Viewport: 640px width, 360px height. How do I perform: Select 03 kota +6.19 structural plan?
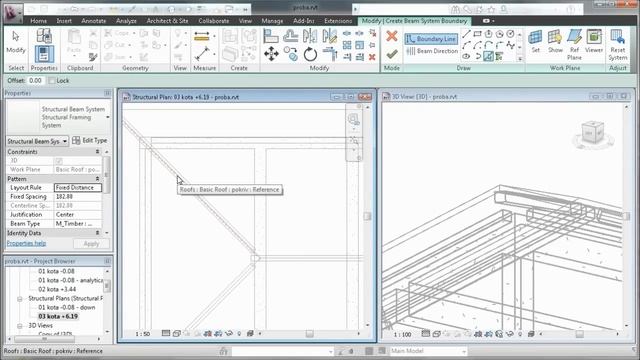pos(58,317)
